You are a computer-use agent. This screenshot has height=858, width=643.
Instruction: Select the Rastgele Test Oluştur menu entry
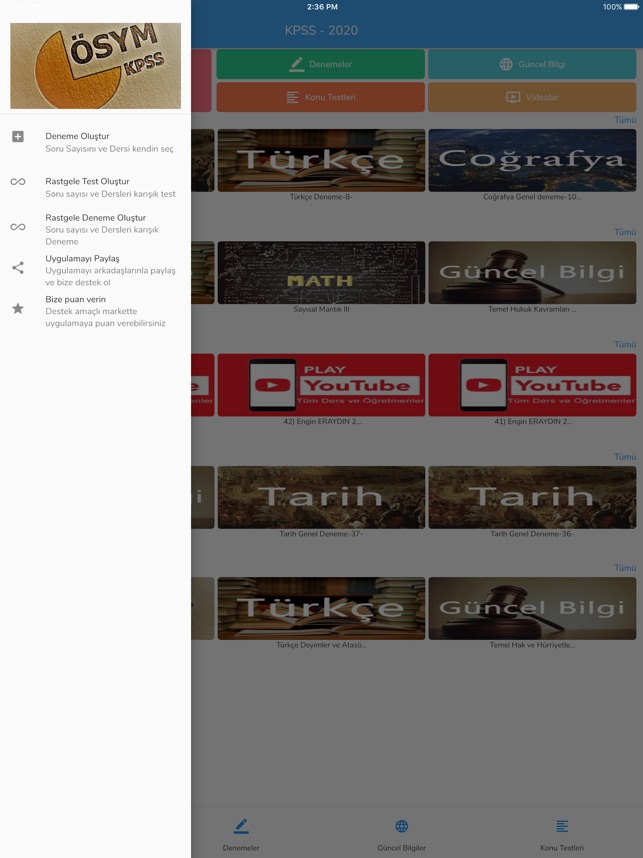click(95, 187)
